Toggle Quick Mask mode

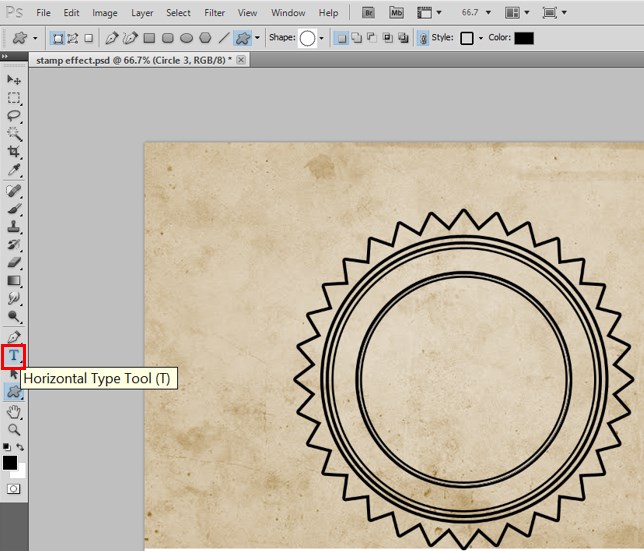(x=14, y=488)
